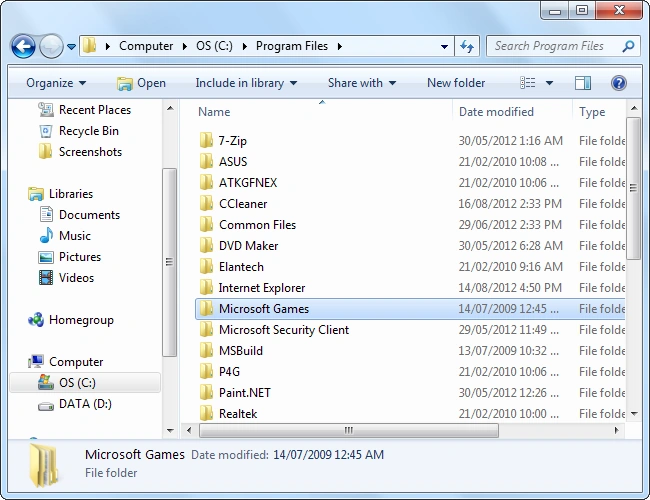Image resolution: width=650 pixels, height=500 pixels.
Task: Click the file list vertical scrollbar thumb
Action: coord(633,188)
